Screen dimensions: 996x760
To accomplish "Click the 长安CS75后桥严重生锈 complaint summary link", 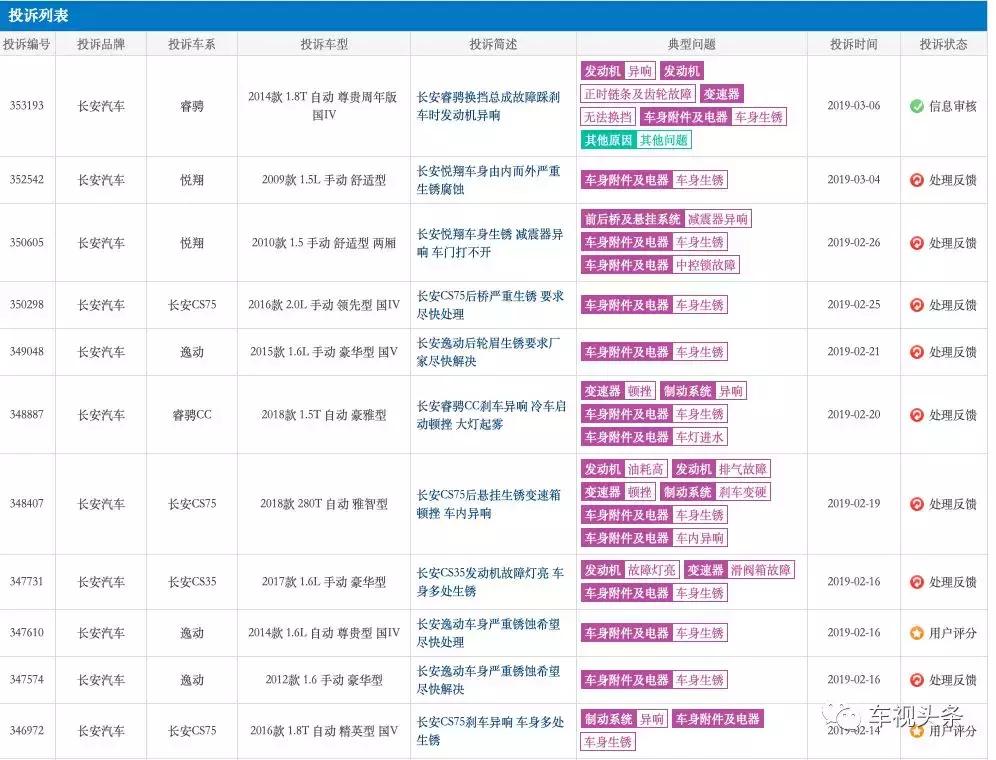I will [x=492, y=305].
